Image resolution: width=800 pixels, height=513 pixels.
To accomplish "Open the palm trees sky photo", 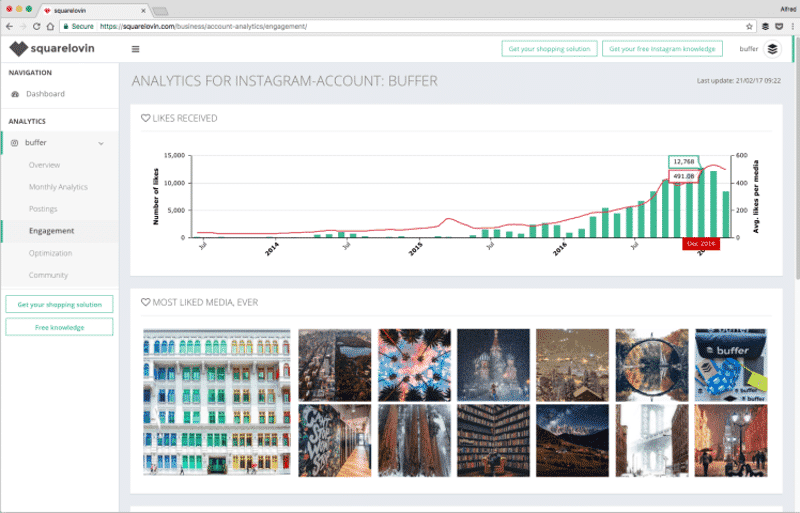I will click(414, 365).
